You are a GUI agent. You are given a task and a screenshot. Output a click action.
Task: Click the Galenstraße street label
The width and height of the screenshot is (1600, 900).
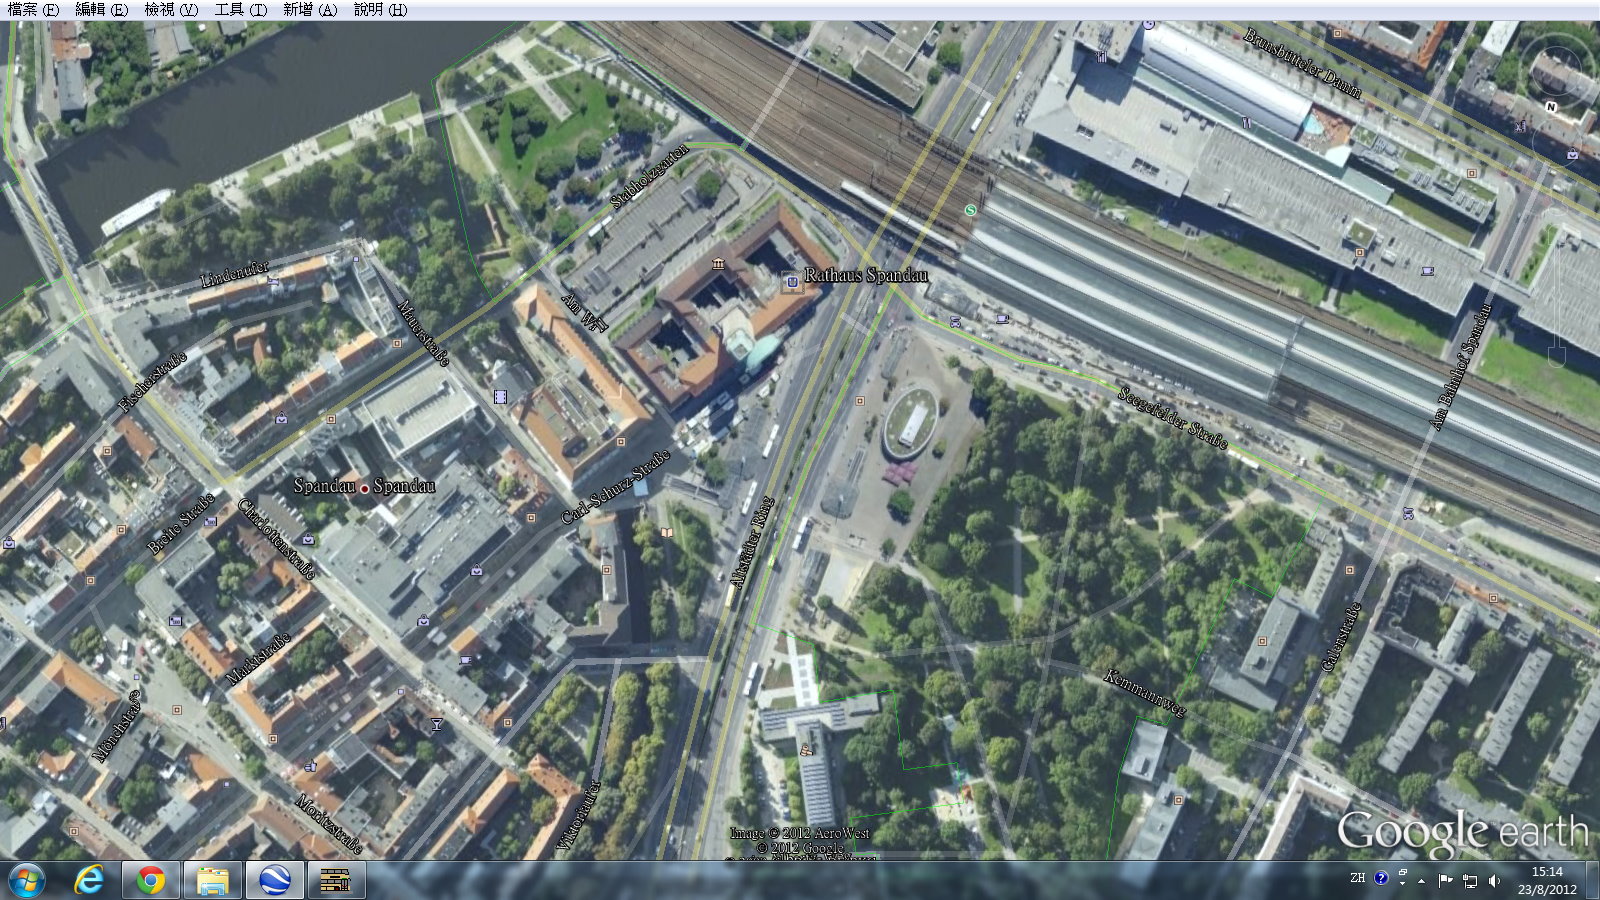pos(1341,636)
